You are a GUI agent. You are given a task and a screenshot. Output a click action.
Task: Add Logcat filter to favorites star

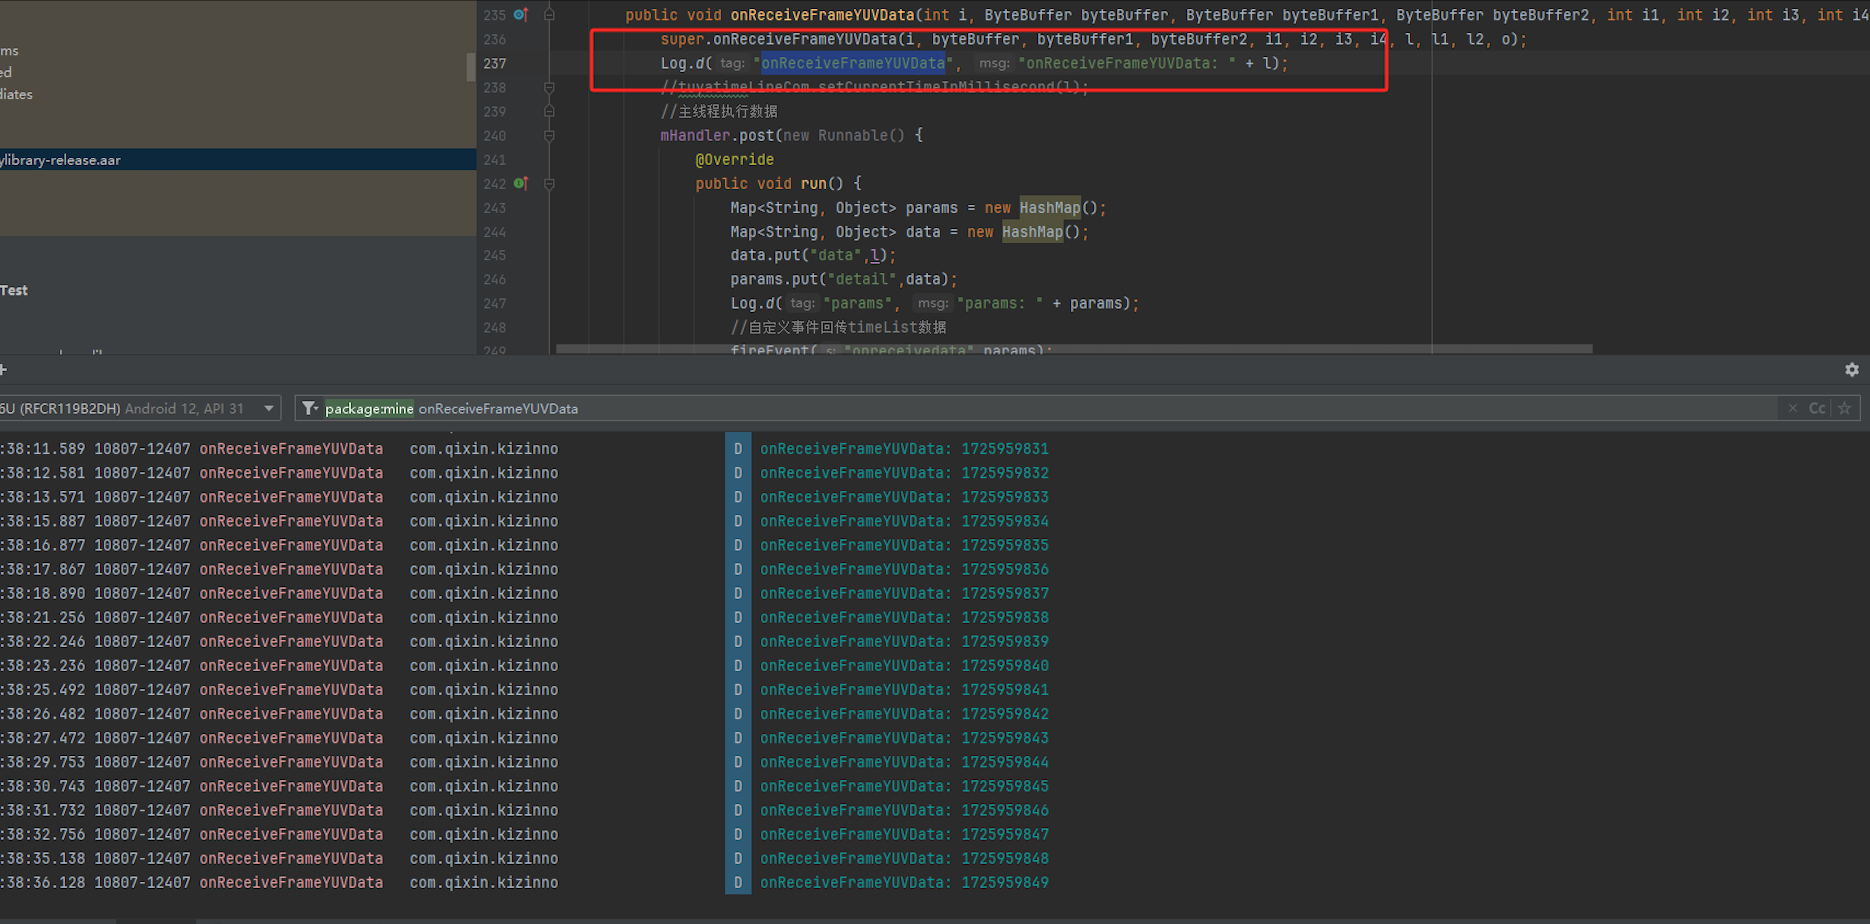1845,408
